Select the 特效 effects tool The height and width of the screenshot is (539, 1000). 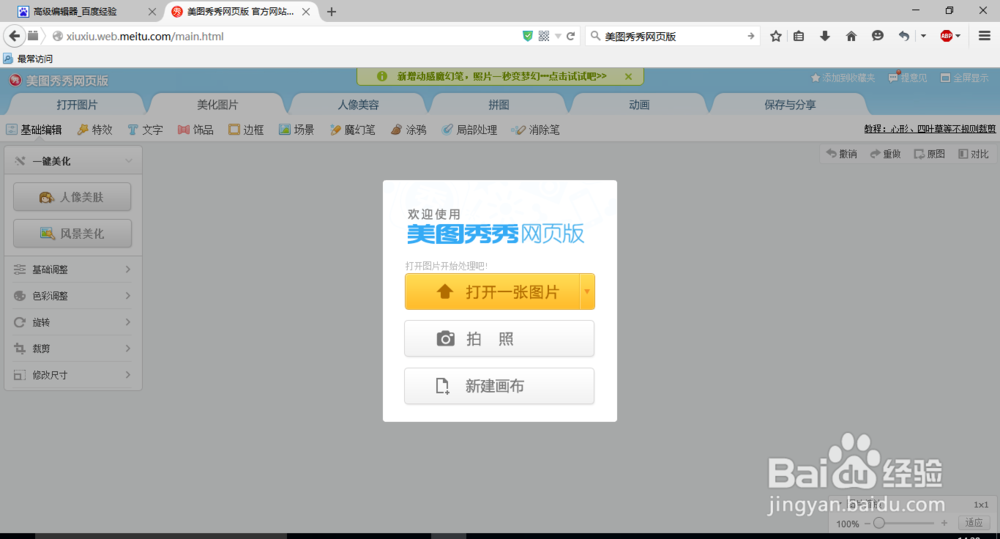[x=95, y=129]
